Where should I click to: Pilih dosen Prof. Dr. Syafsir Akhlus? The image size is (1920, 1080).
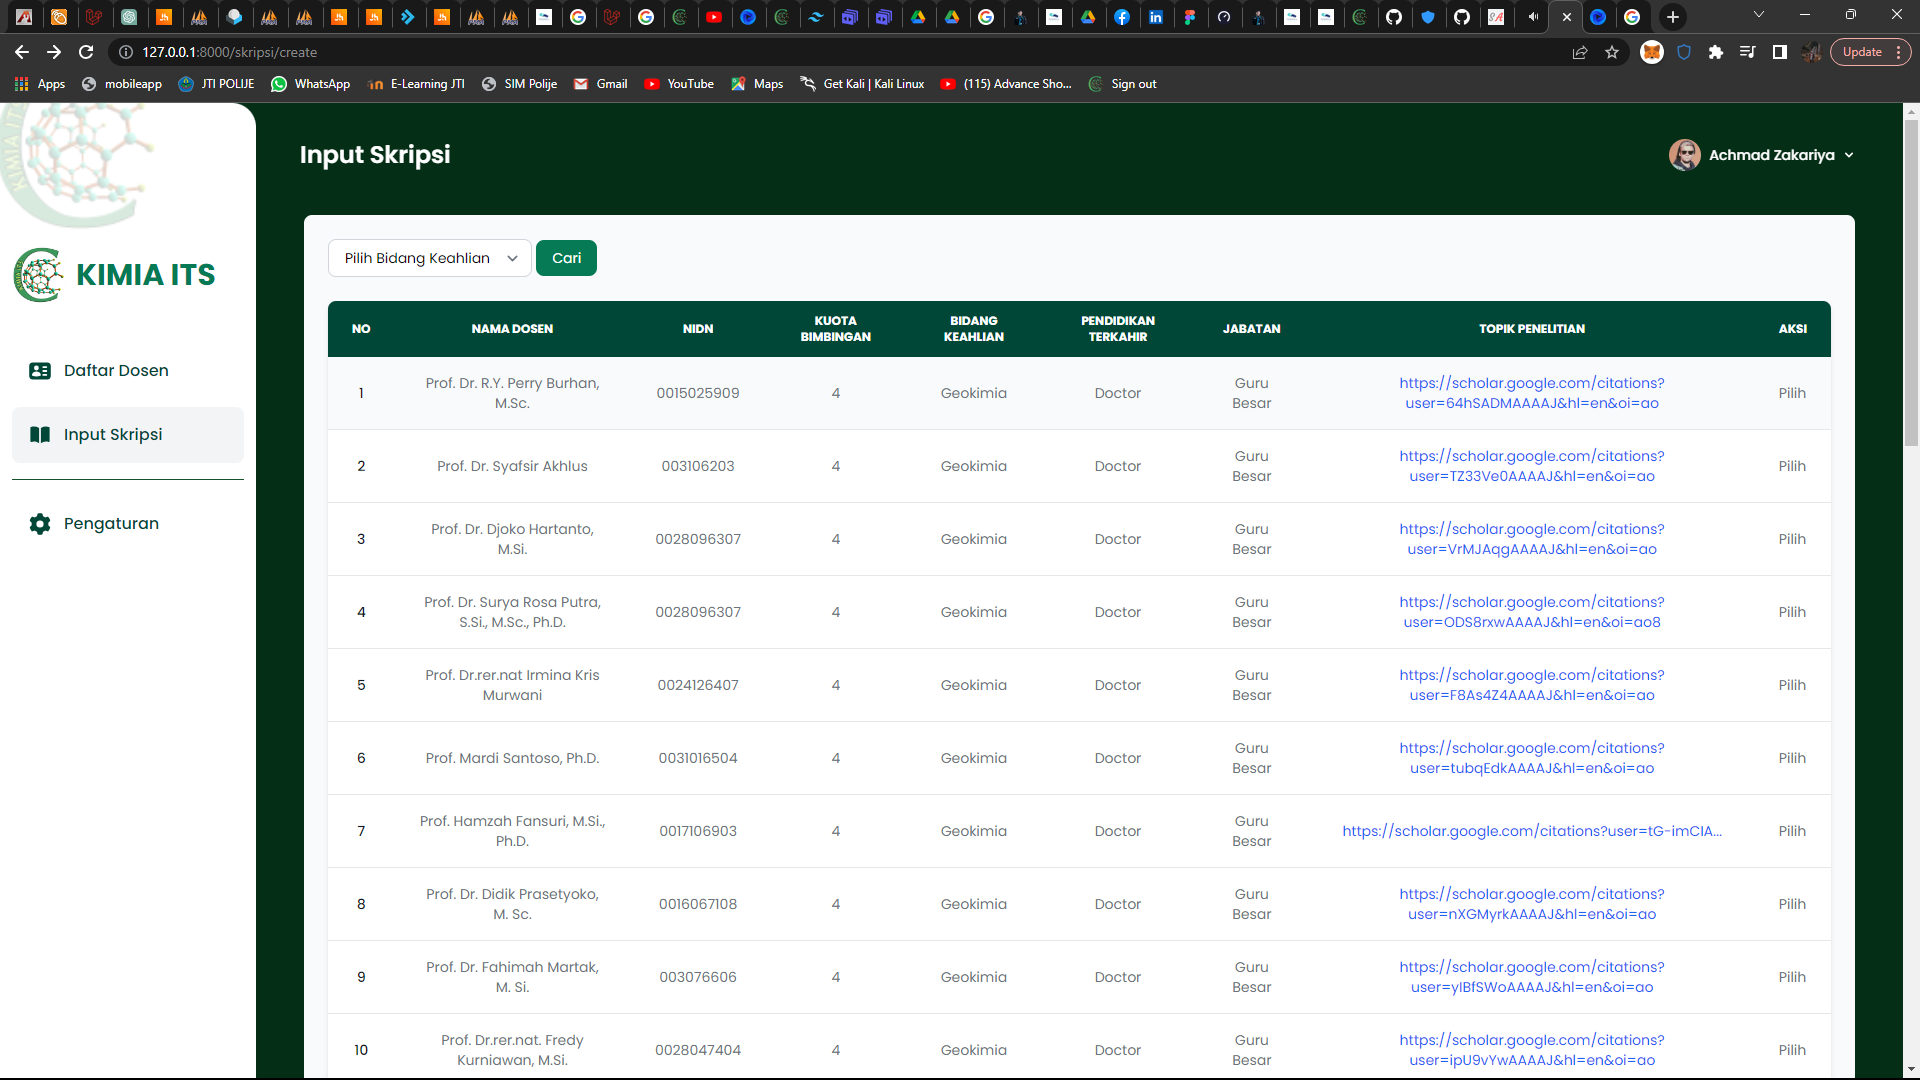1792,467
